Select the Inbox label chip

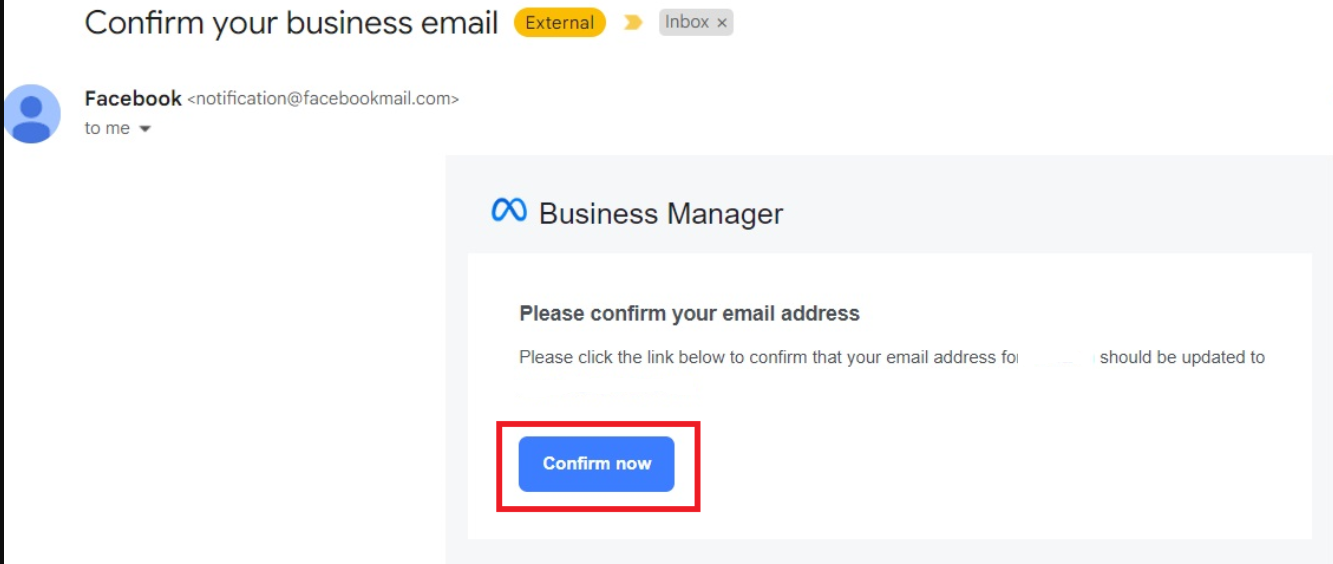pyautogui.click(x=687, y=22)
